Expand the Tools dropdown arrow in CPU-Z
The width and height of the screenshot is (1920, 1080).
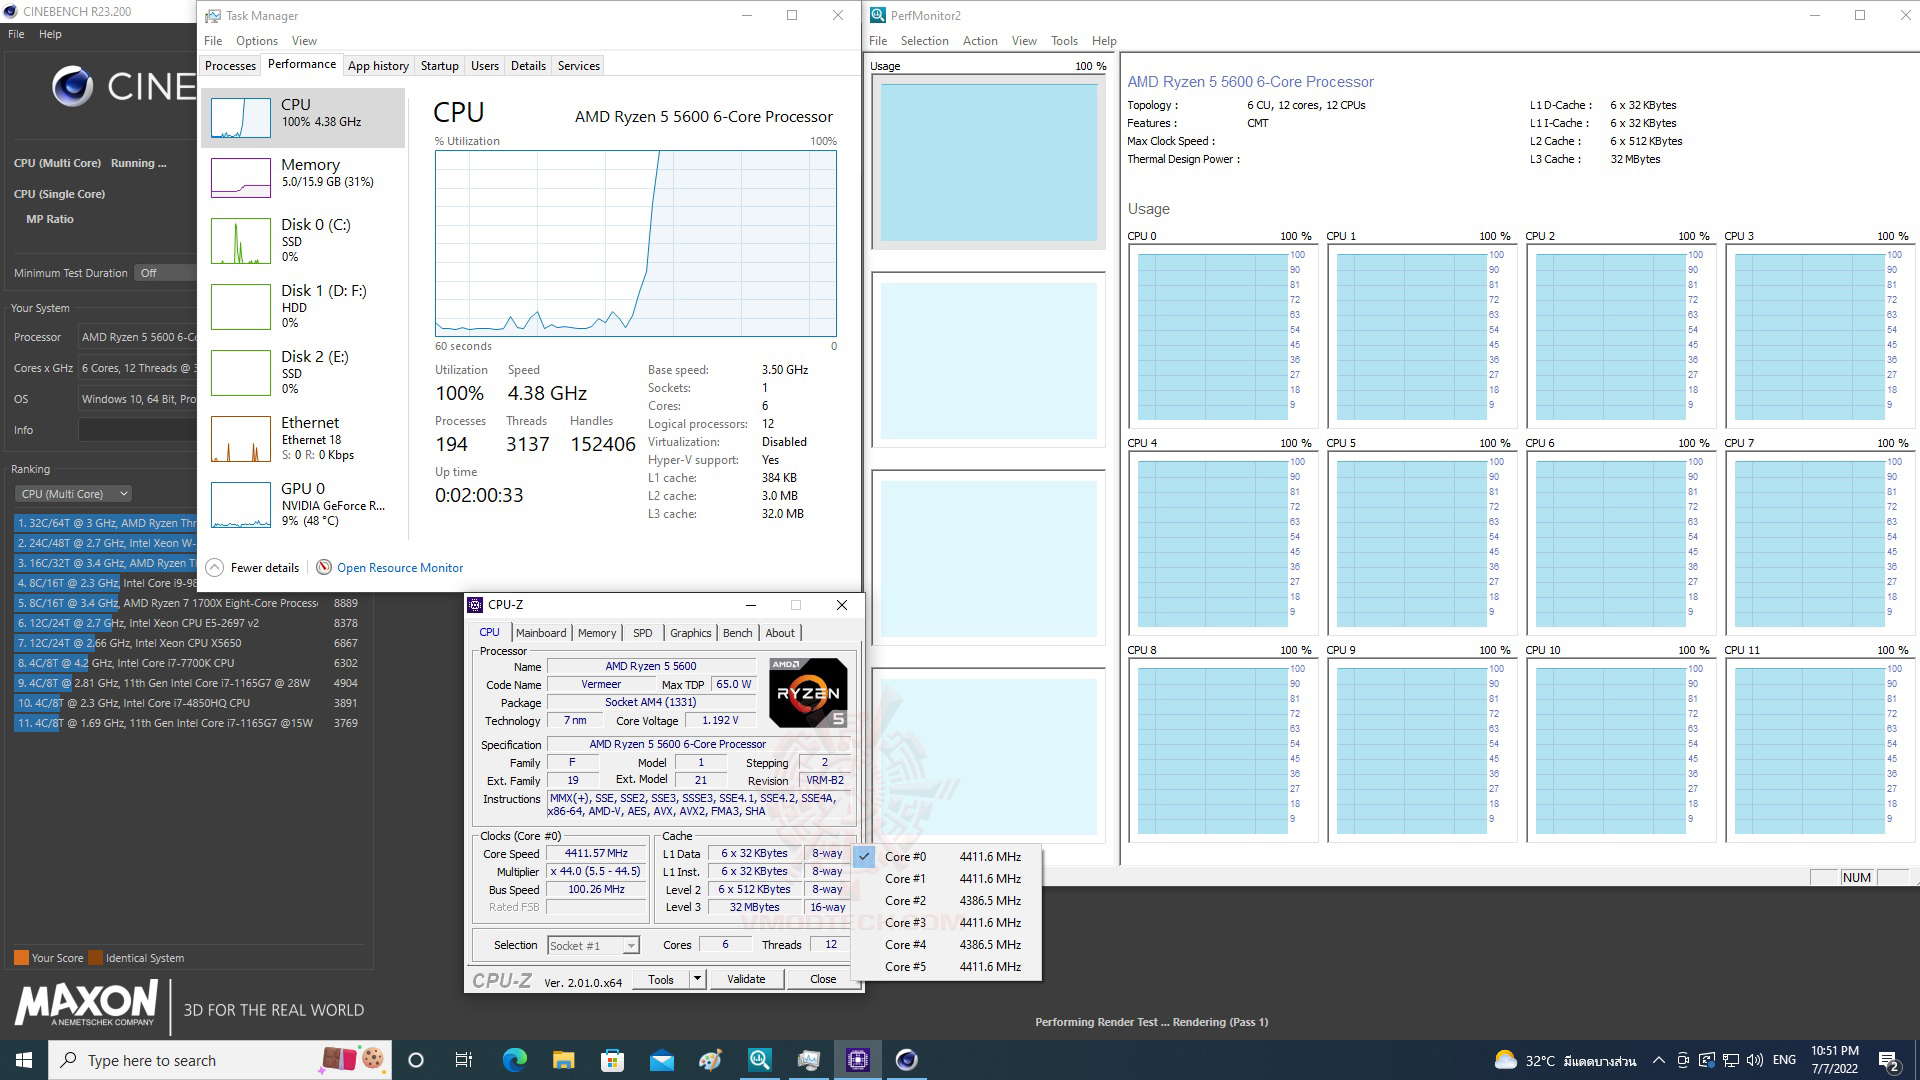pyautogui.click(x=697, y=979)
